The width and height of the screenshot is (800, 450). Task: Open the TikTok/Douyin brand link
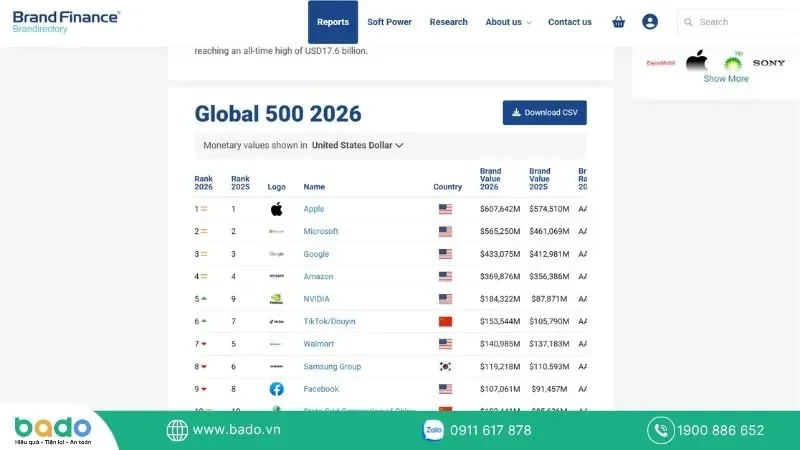tap(330, 321)
